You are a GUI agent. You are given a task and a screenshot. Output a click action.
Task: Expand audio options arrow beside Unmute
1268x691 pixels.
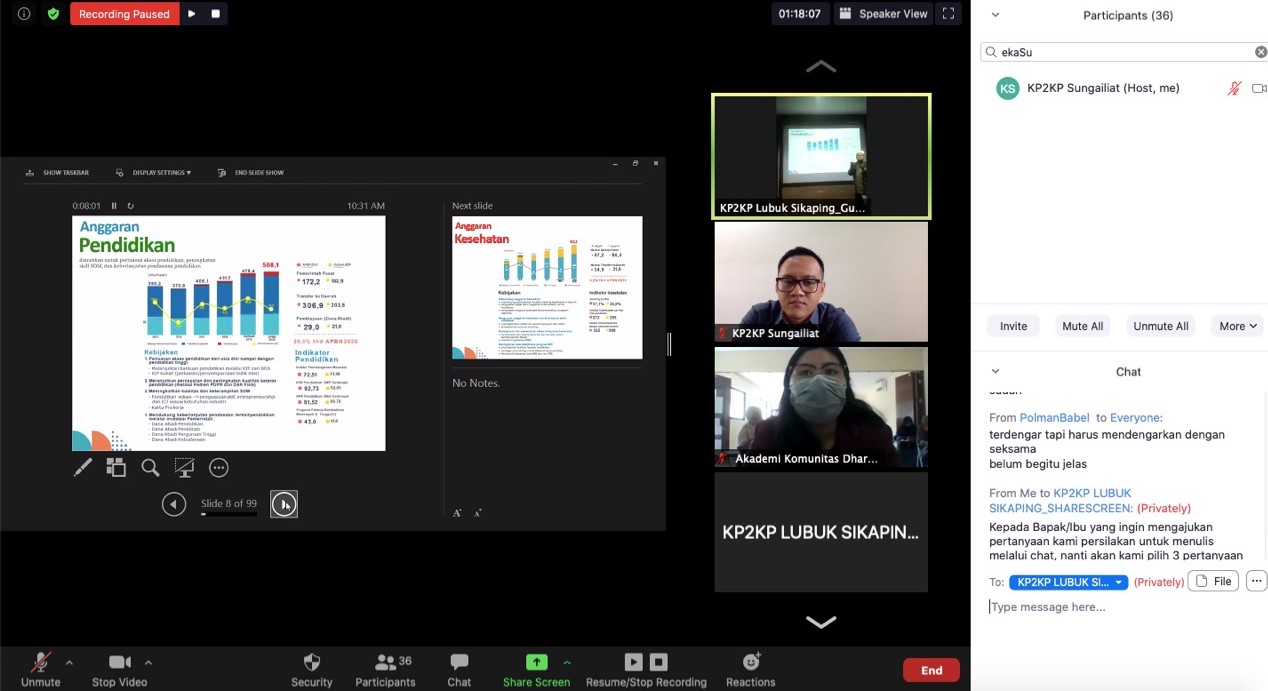69,662
